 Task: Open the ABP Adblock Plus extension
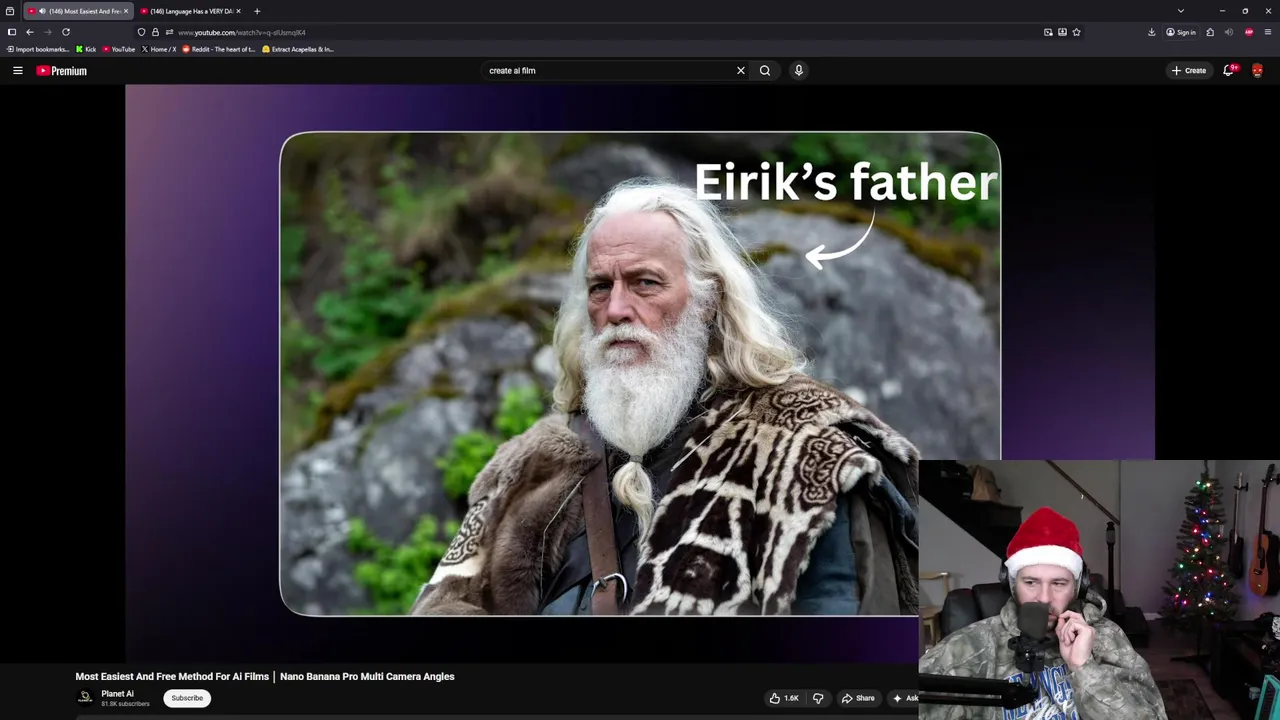click(1249, 32)
